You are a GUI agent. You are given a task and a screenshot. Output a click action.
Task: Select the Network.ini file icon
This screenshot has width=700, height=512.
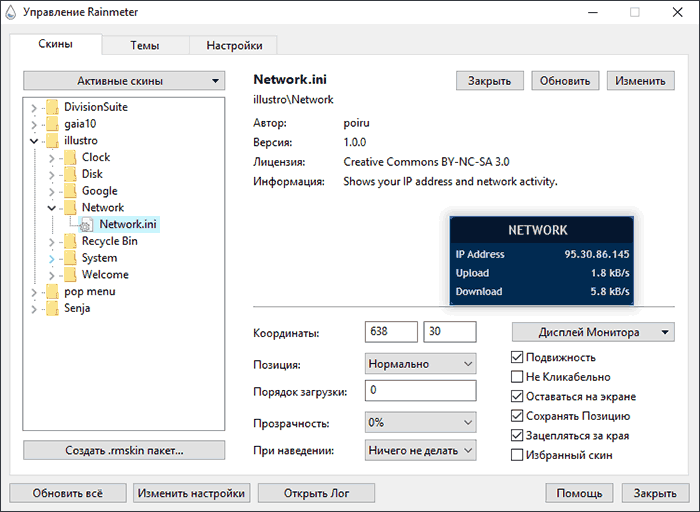(86, 225)
